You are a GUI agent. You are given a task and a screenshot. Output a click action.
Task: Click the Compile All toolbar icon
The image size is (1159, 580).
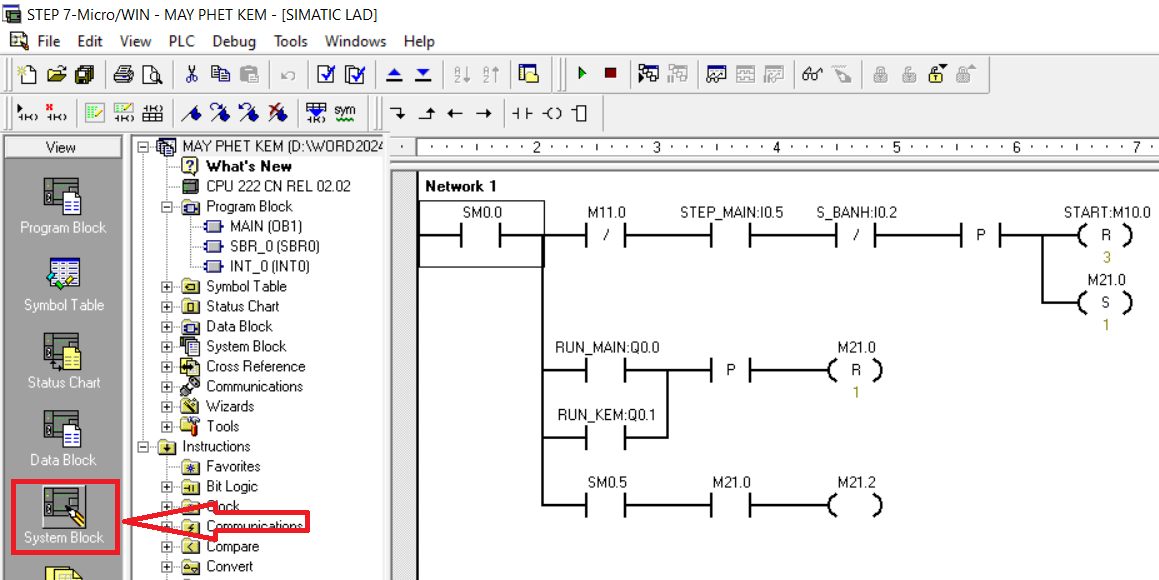pyautogui.click(x=356, y=74)
